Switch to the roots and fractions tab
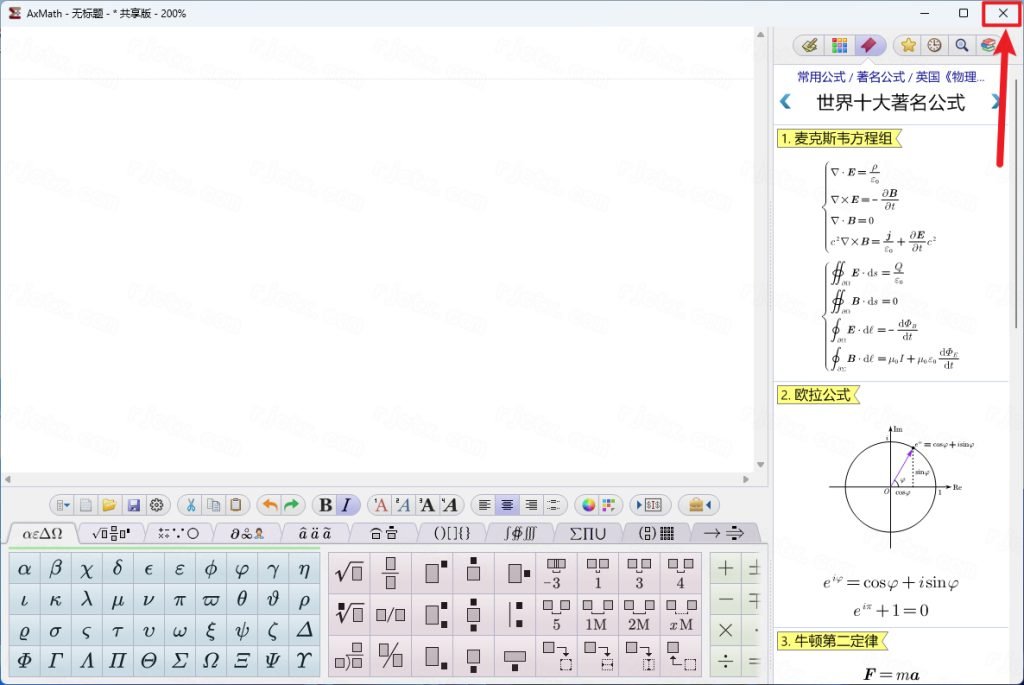This screenshot has width=1024, height=685. (x=111, y=534)
